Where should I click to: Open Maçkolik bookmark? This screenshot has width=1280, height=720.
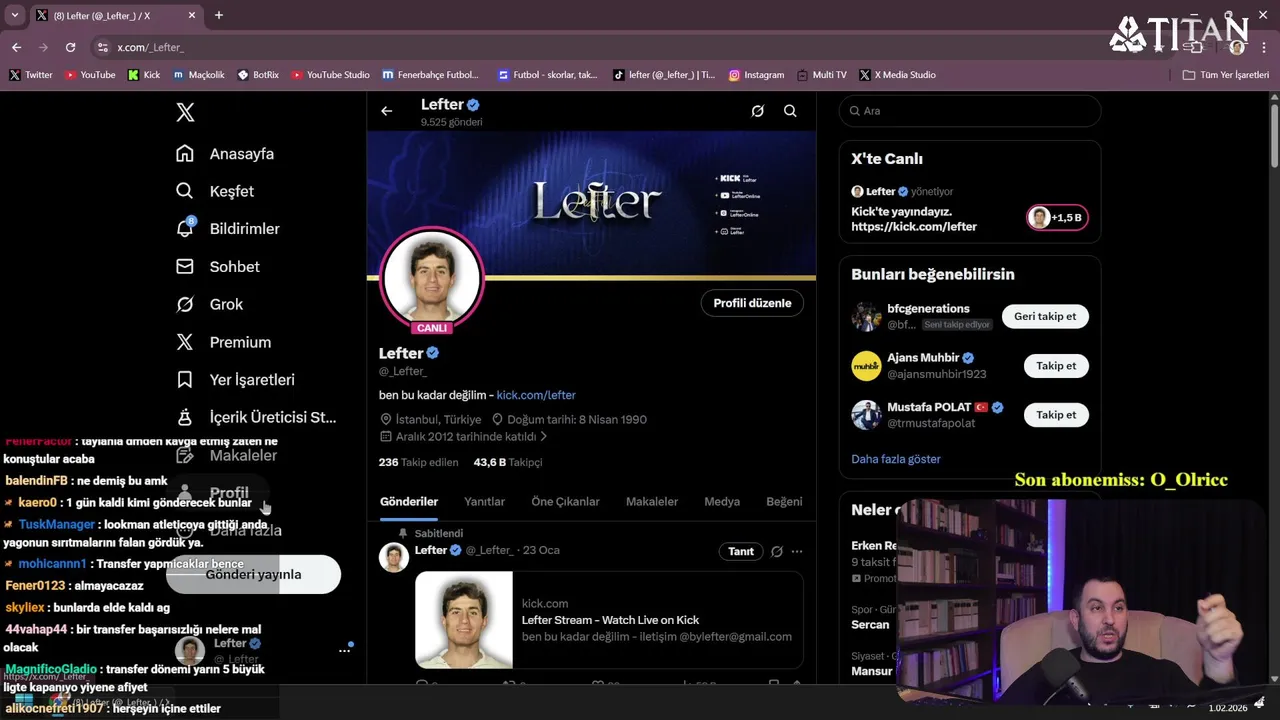pos(199,75)
